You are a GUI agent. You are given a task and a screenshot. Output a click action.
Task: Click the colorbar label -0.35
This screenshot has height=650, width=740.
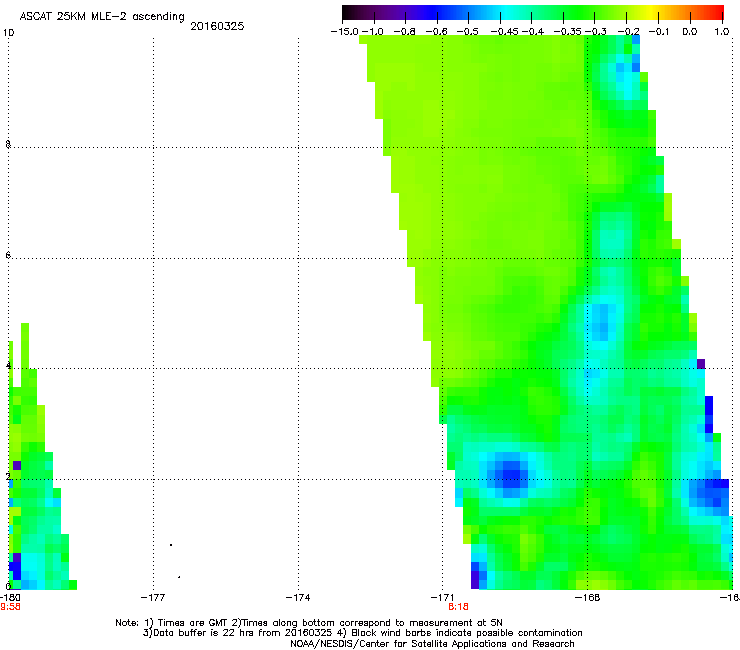pyautogui.click(x=567, y=32)
